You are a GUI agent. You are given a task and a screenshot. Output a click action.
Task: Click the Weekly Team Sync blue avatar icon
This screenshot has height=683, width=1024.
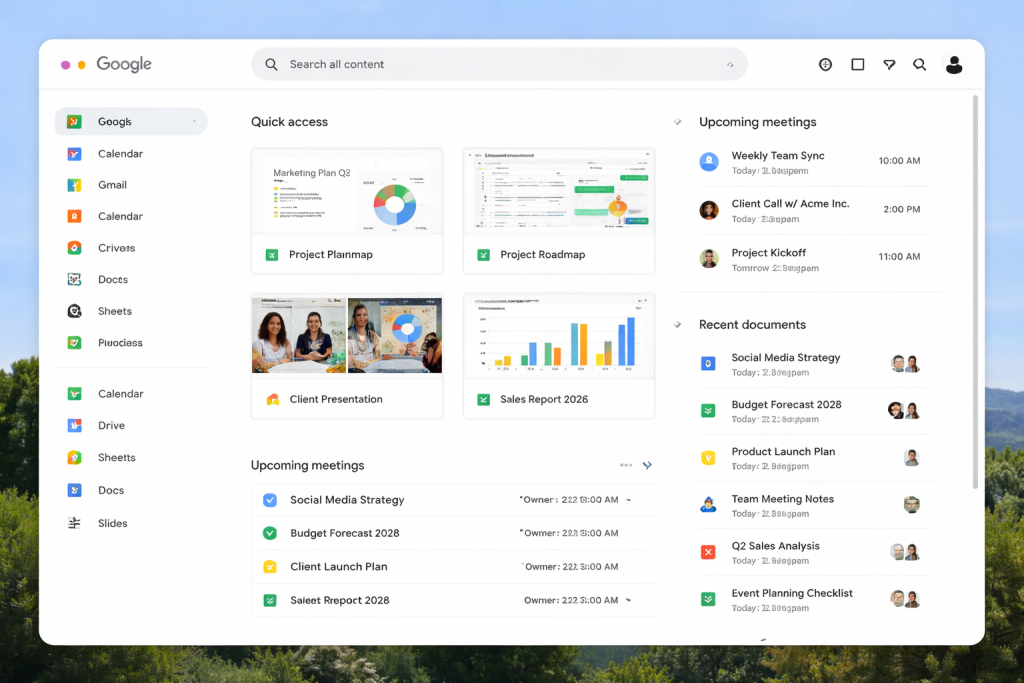pos(709,162)
